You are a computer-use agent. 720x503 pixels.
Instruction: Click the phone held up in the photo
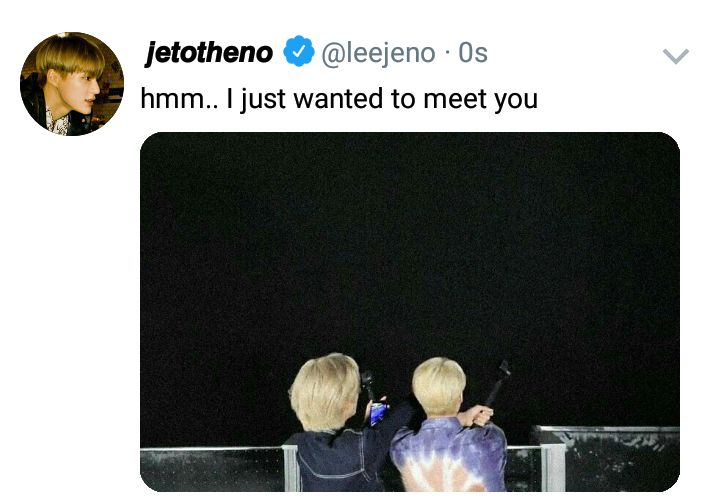[x=378, y=412]
